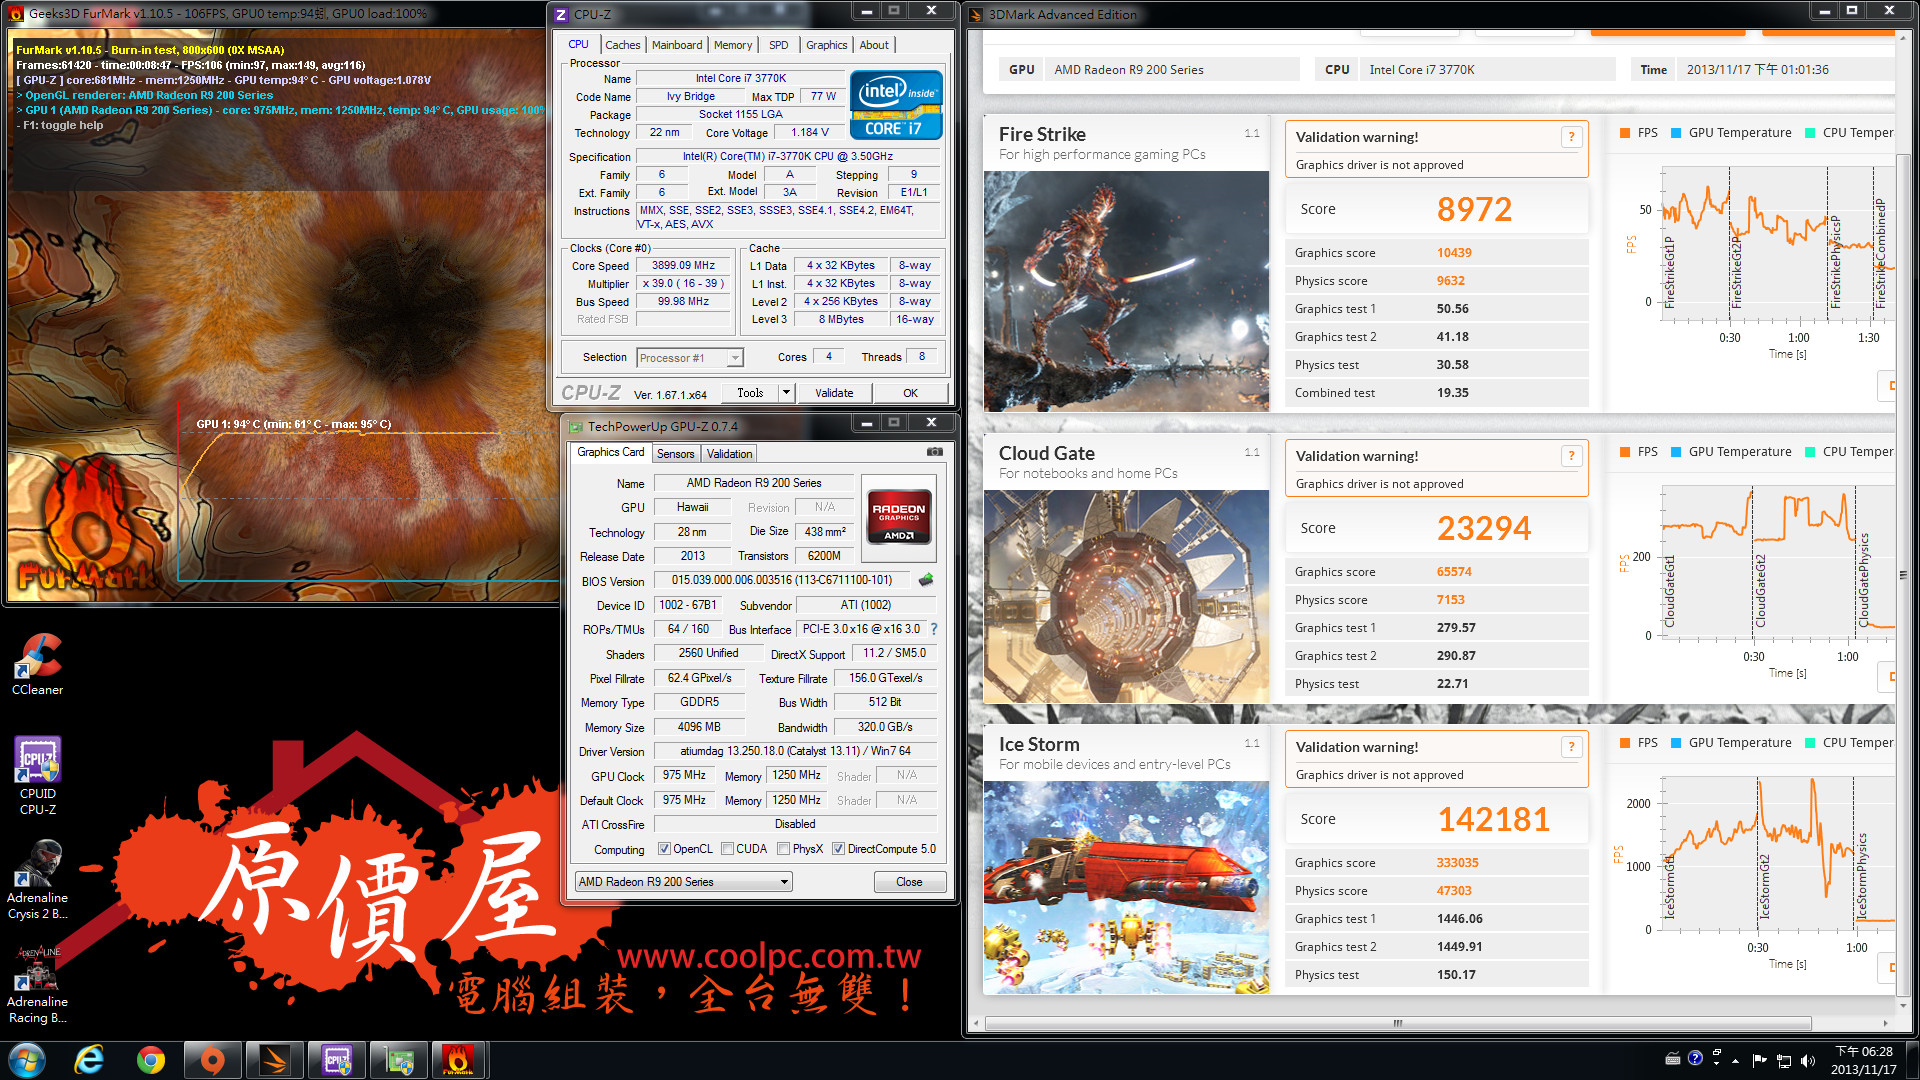Click the Ice Storm score 142181
Screen dimensions: 1920x1080
1493,819
